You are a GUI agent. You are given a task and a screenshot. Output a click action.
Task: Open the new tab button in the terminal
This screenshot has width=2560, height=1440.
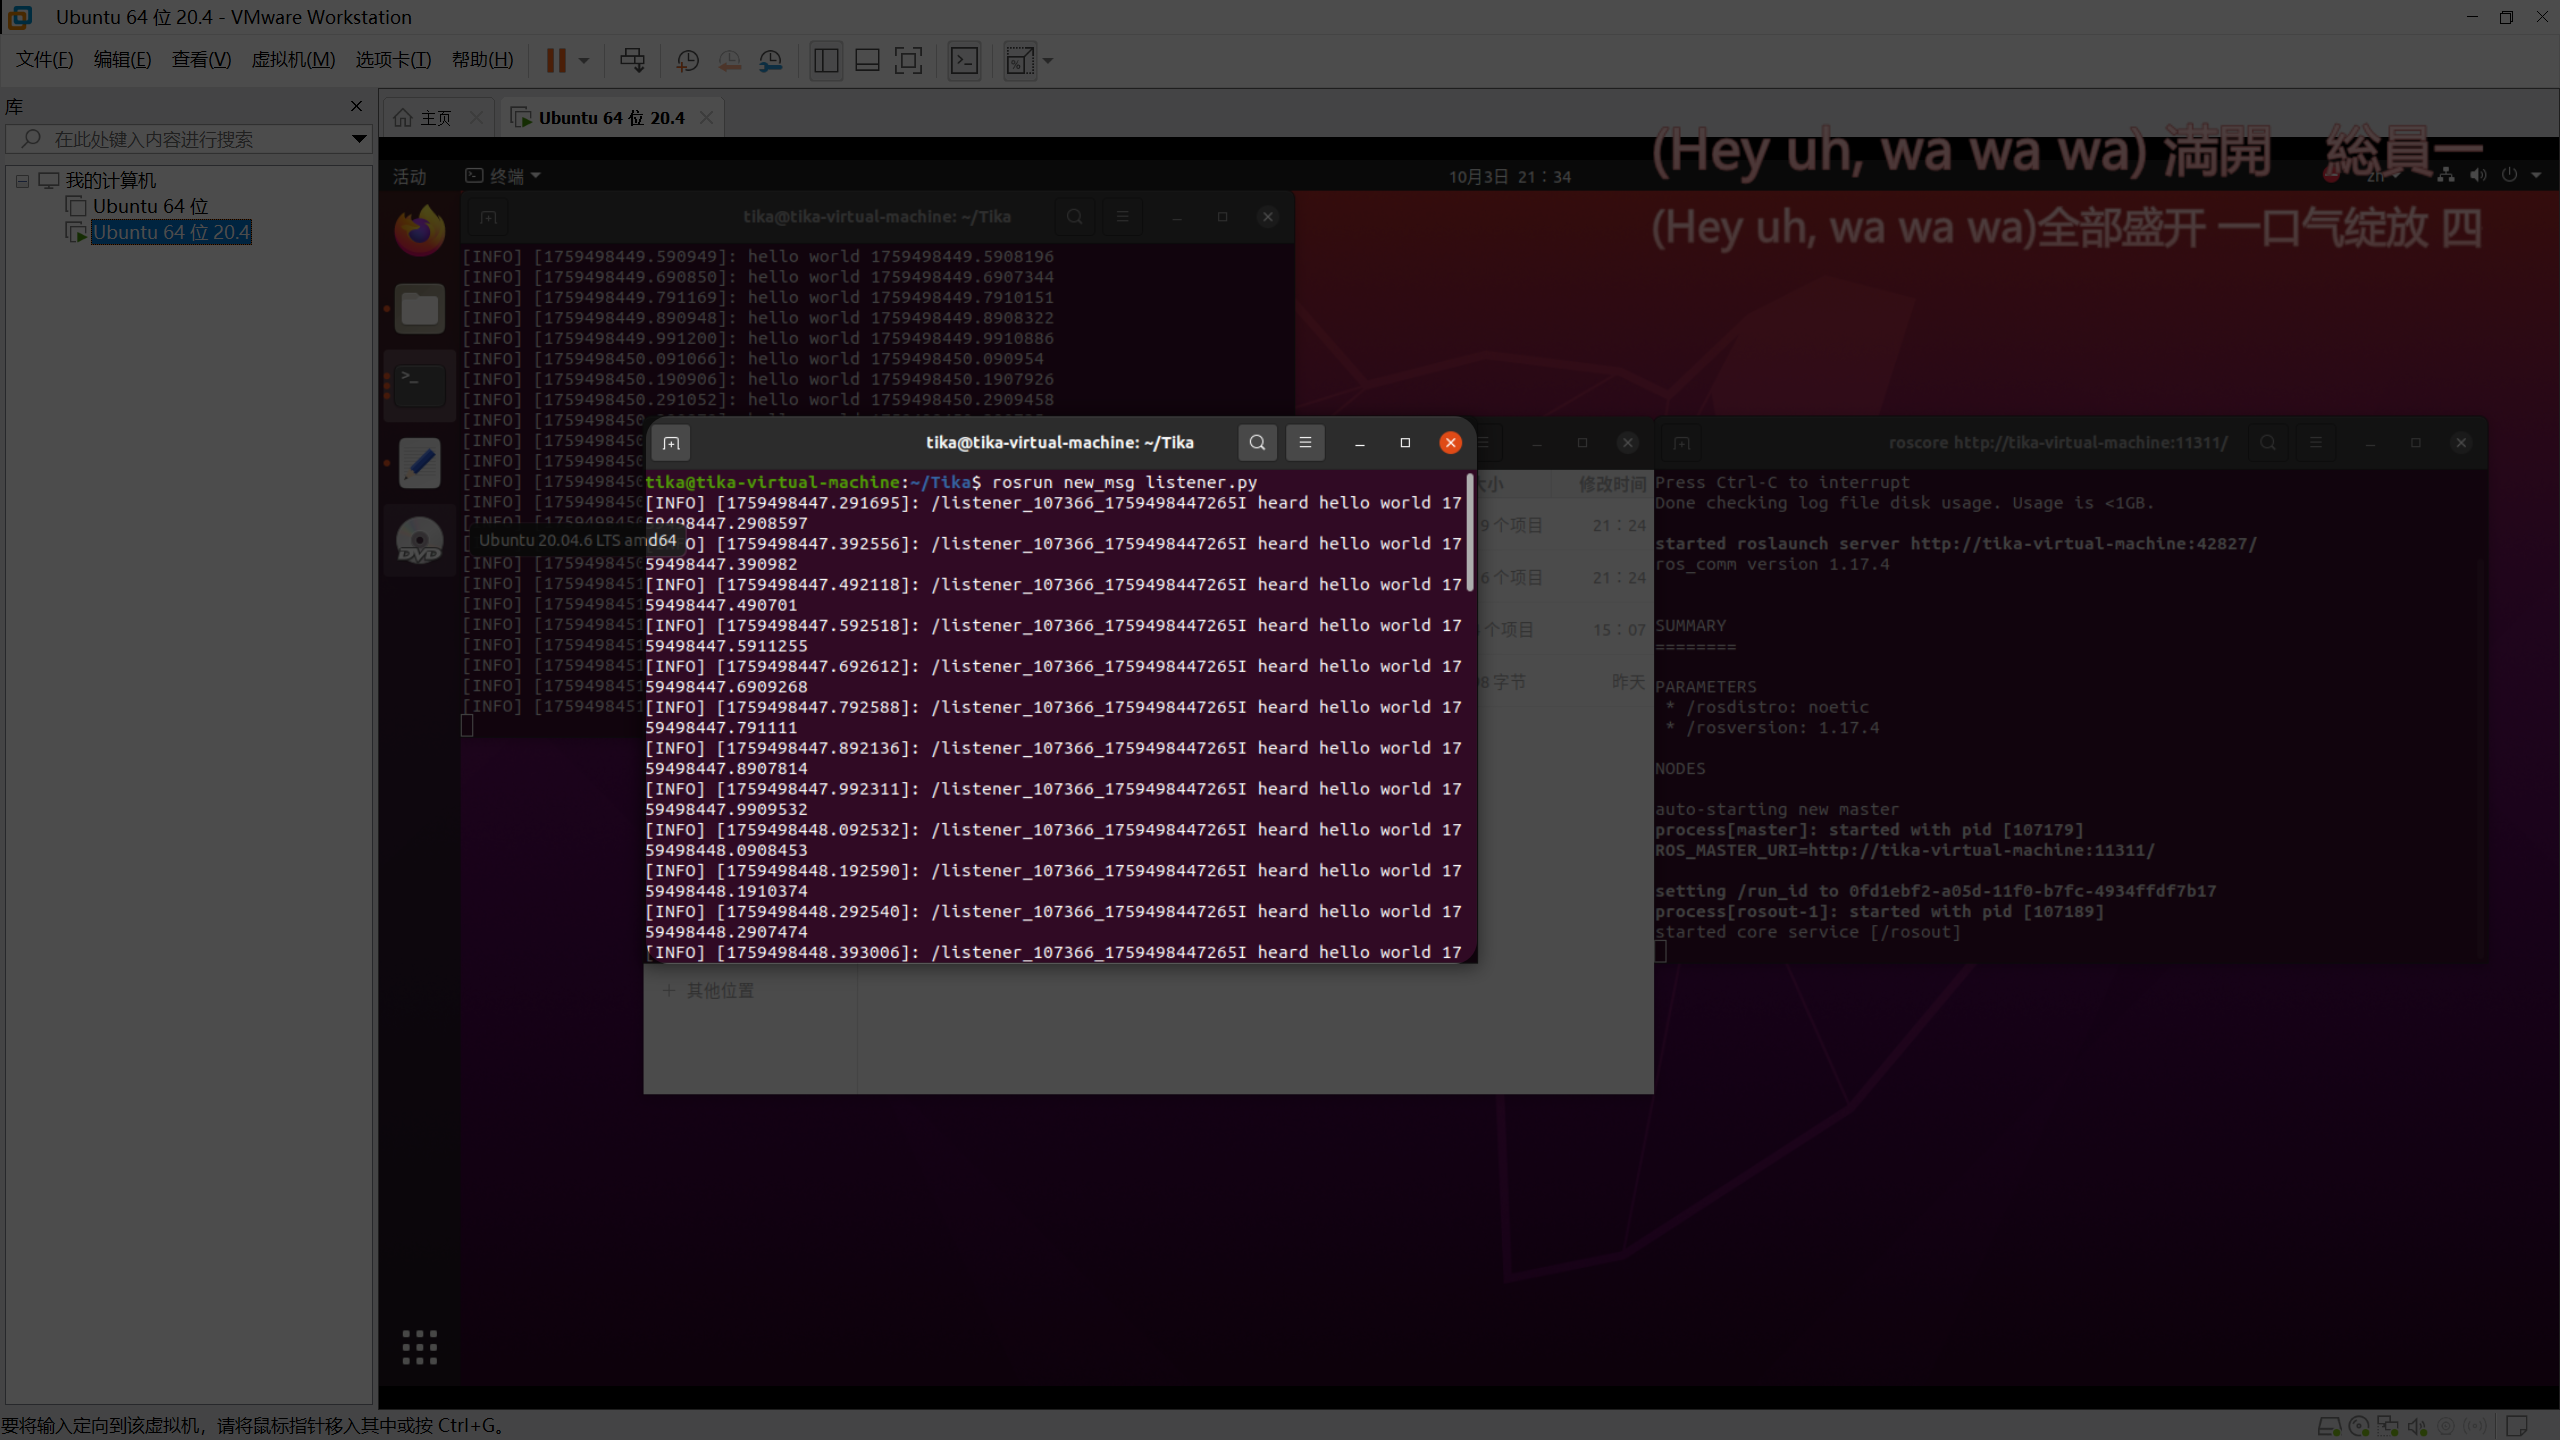coord(671,443)
